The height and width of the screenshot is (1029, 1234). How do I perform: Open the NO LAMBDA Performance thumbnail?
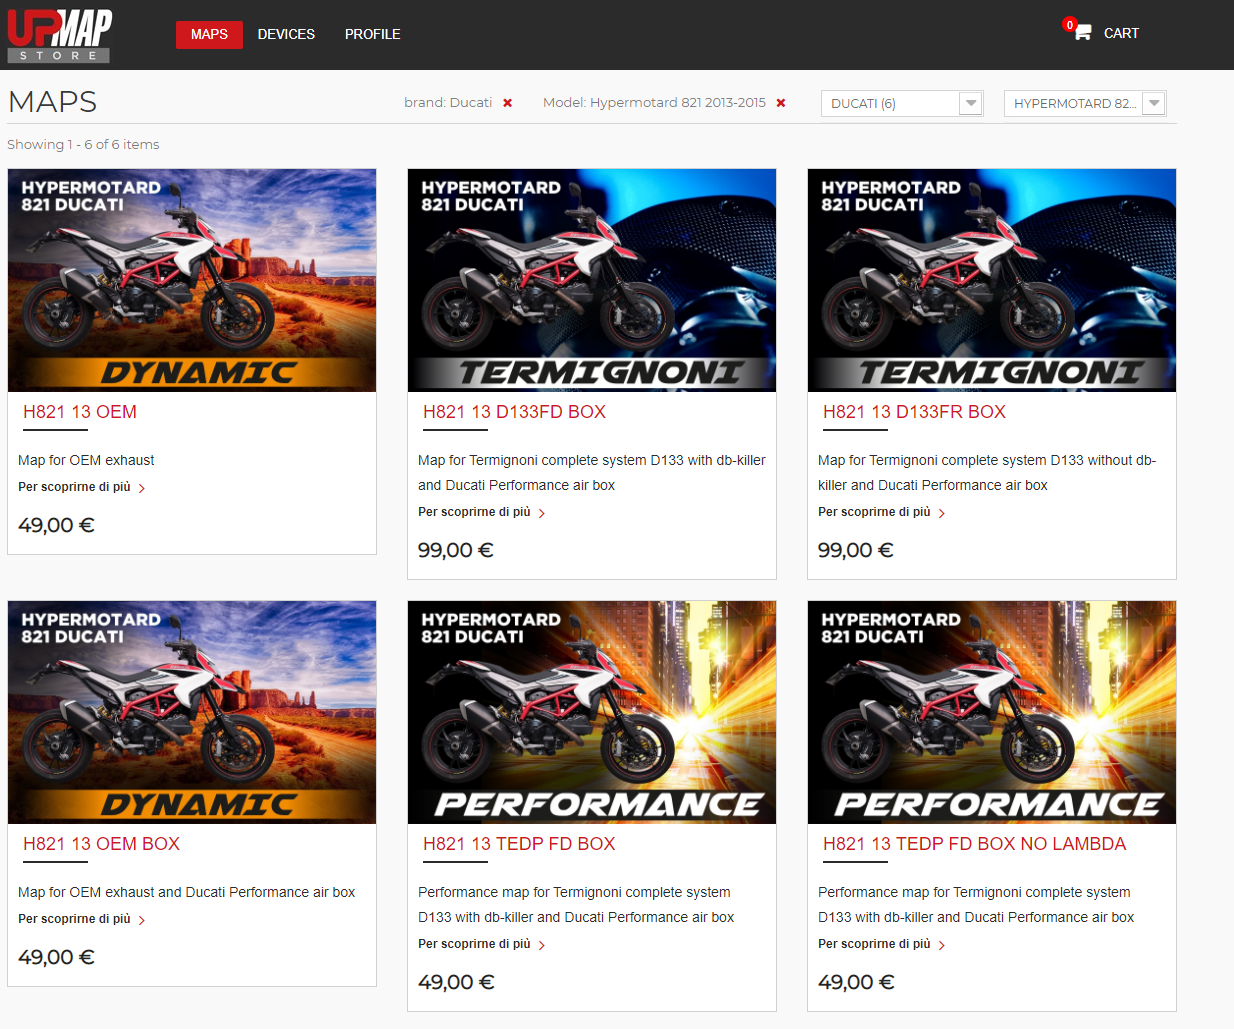tap(992, 712)
